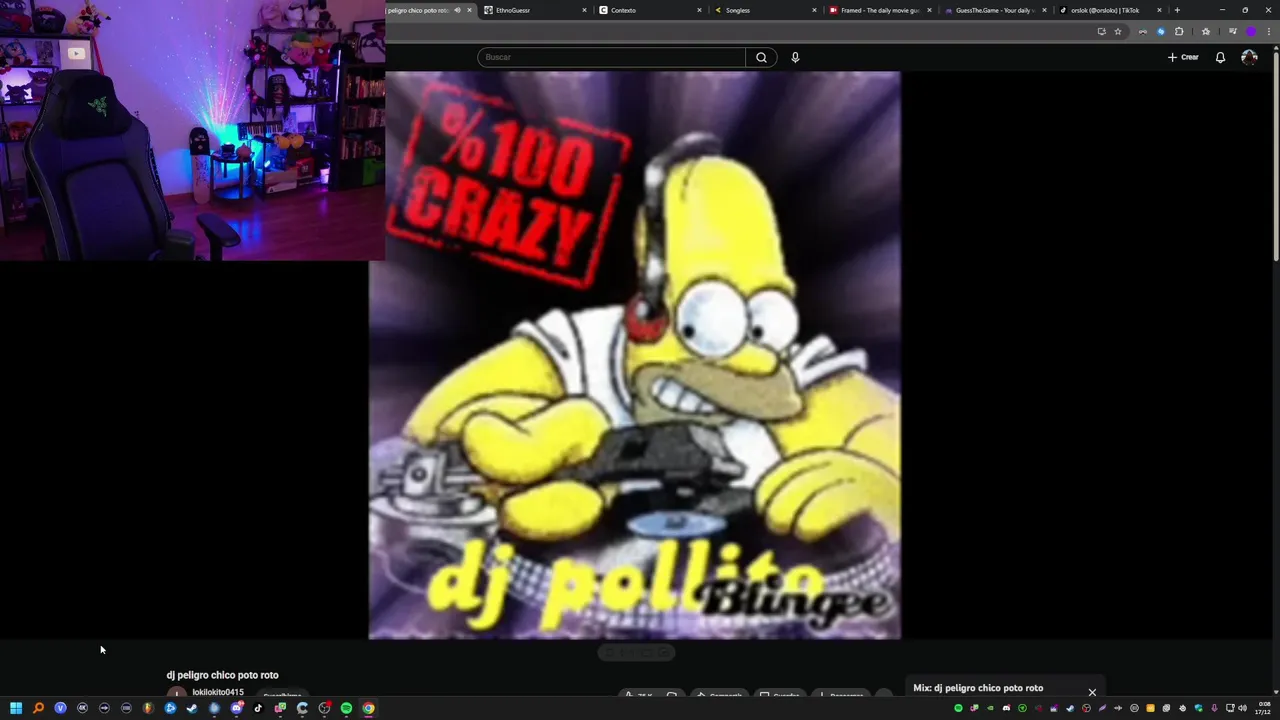The image size is (1280, 720).
Task: Open the Spotify icon in system tray
Action: 958,708
